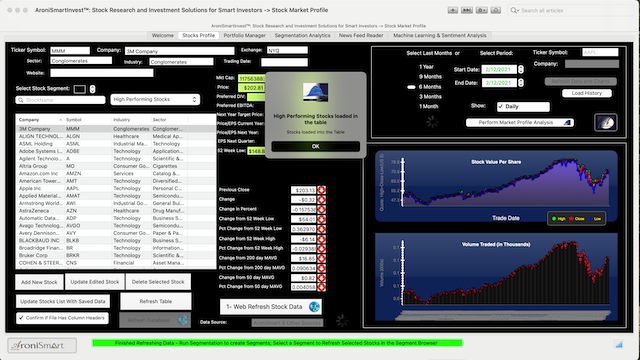This screenshot has height=360, width=640.
Task: Open the Show Daily dropdown
Action: 523,107
